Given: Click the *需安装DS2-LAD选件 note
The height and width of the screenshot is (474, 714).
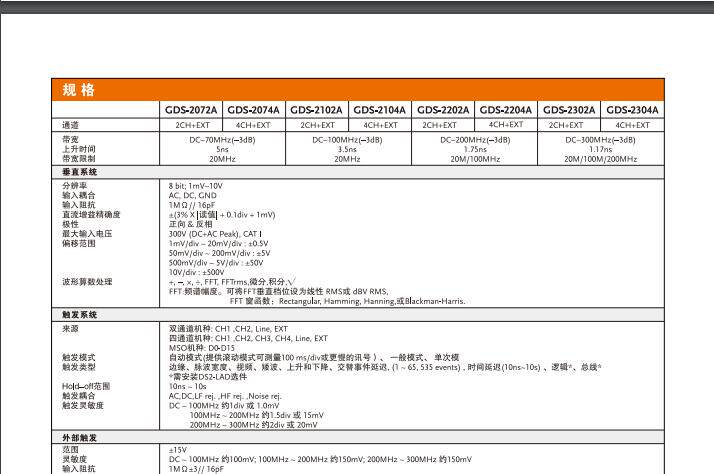Looking at the screenshot, I should coord(208,377).
